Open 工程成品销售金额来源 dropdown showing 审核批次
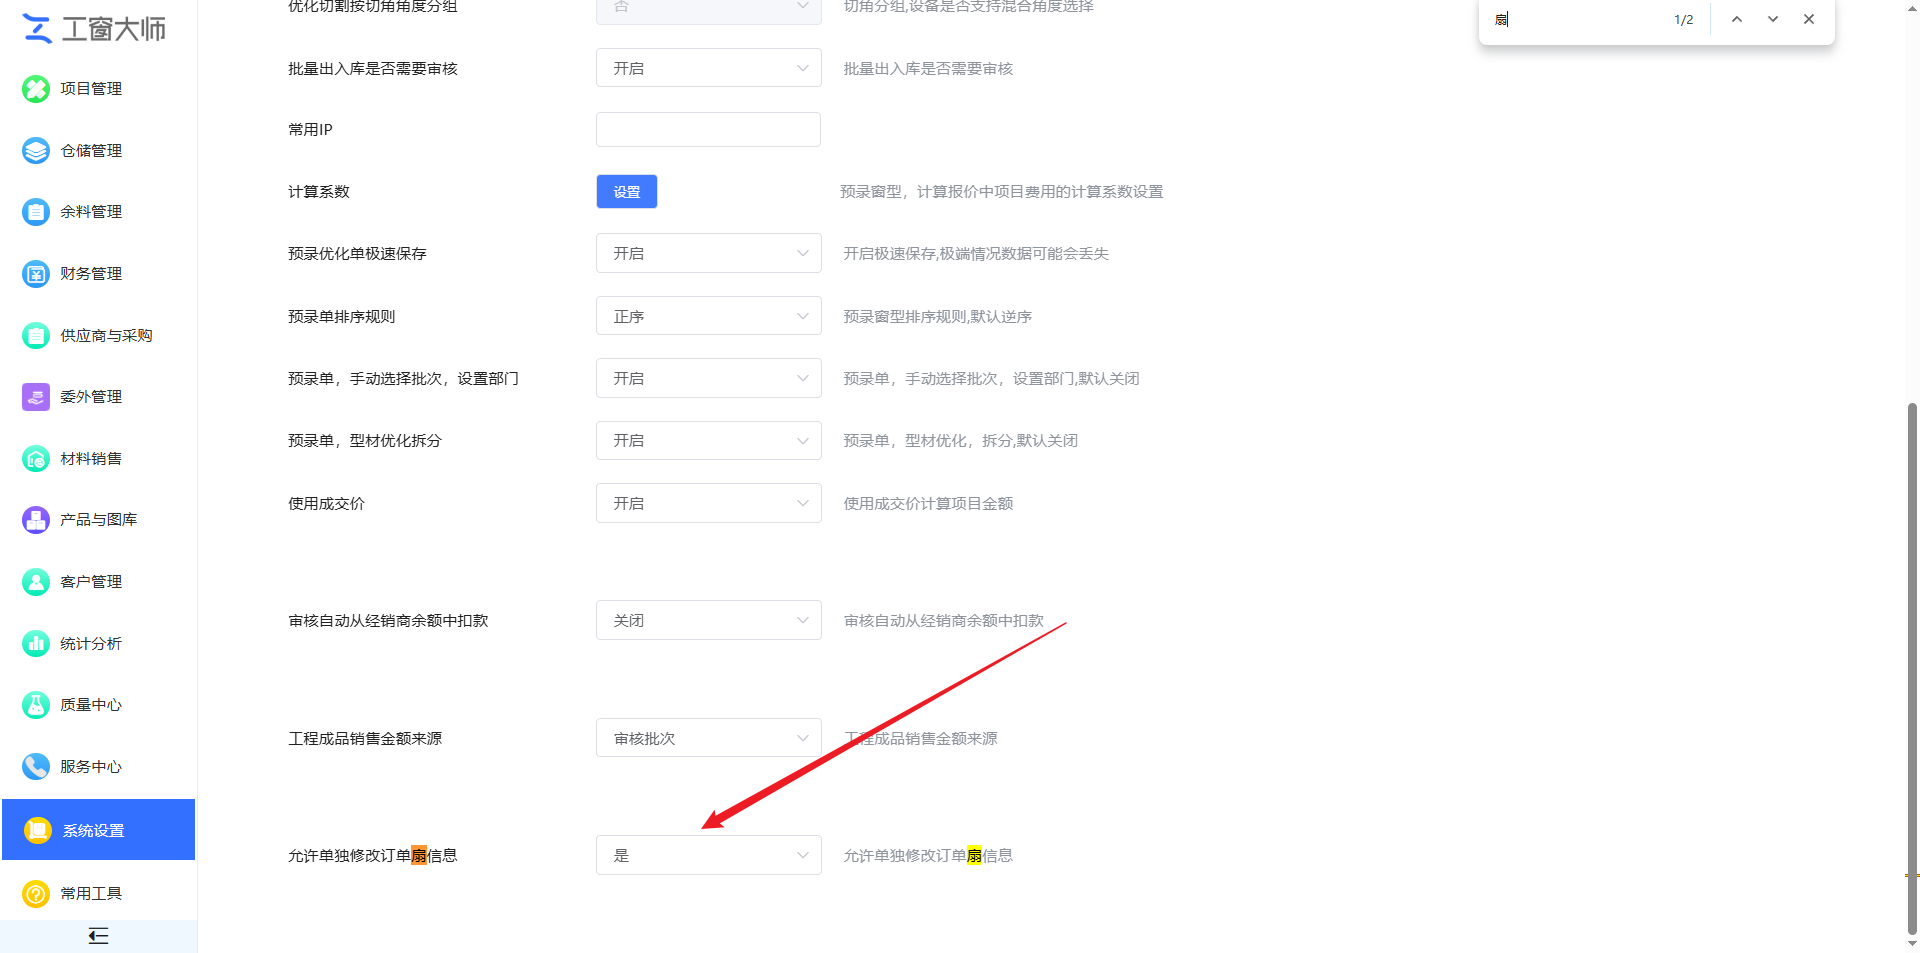 [x=709, y=738]
